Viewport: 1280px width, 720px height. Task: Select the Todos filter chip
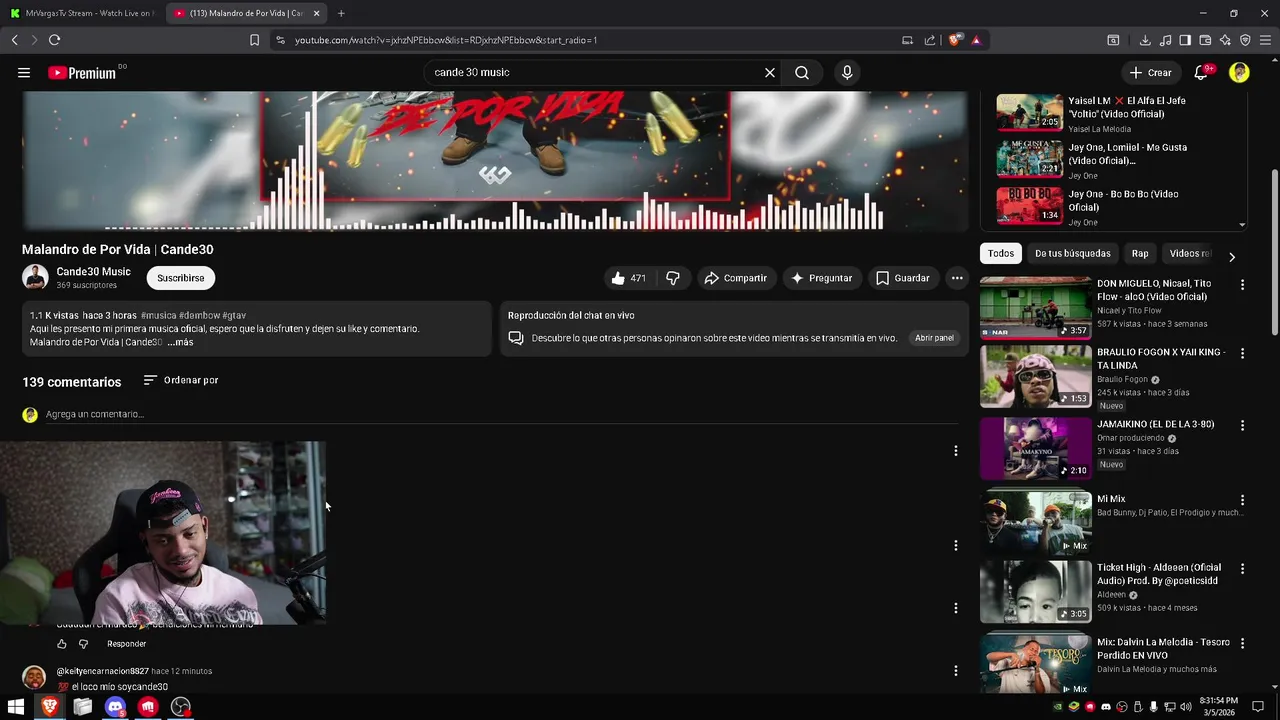click(x=1001, y=254)
